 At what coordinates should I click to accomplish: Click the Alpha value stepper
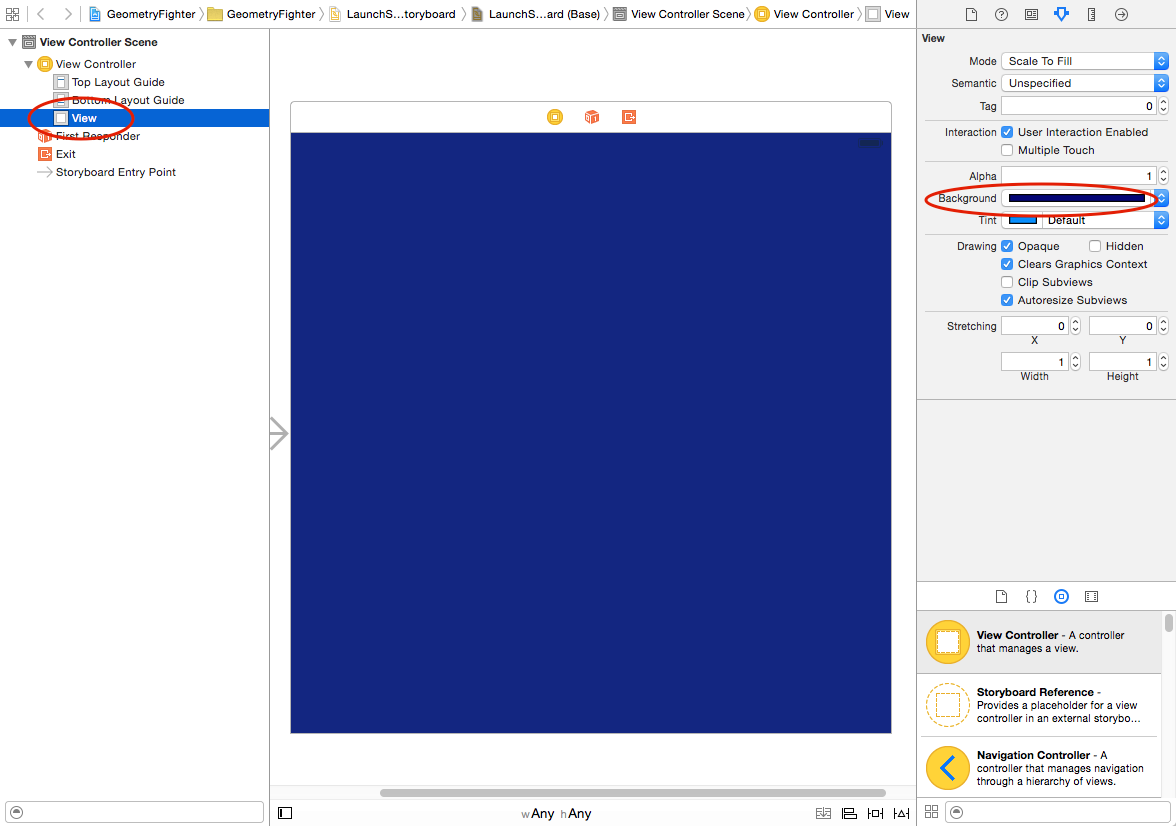click(1163, 176)
